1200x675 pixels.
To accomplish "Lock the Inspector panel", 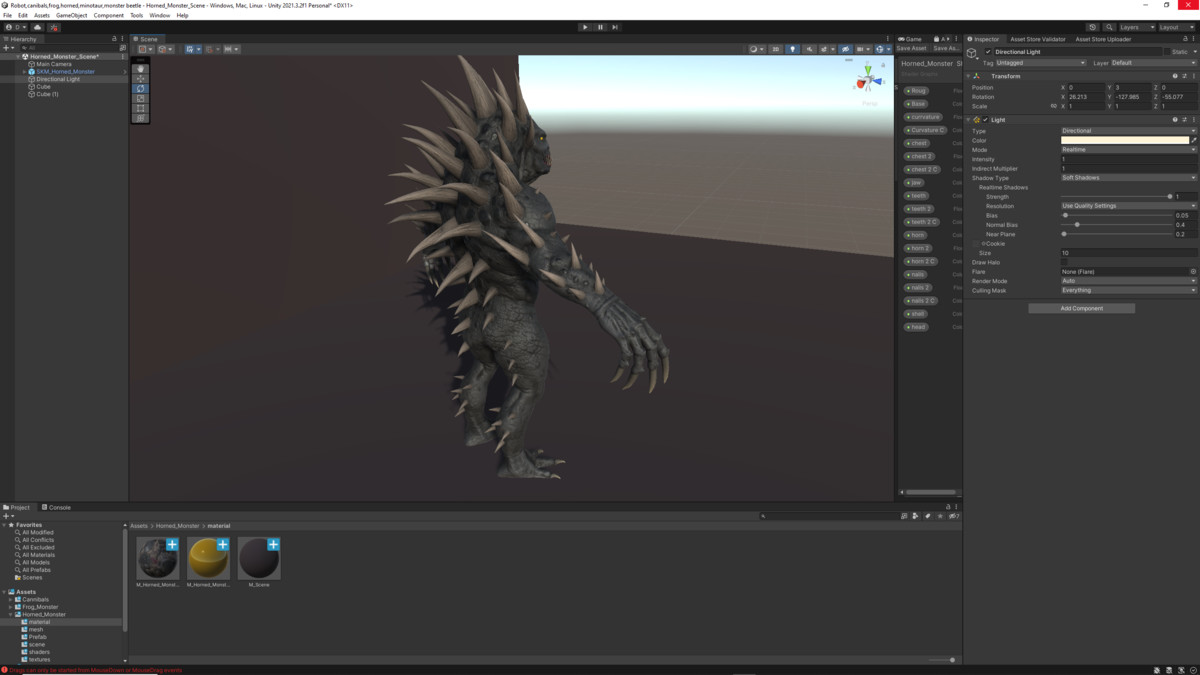I will 1183,39.
